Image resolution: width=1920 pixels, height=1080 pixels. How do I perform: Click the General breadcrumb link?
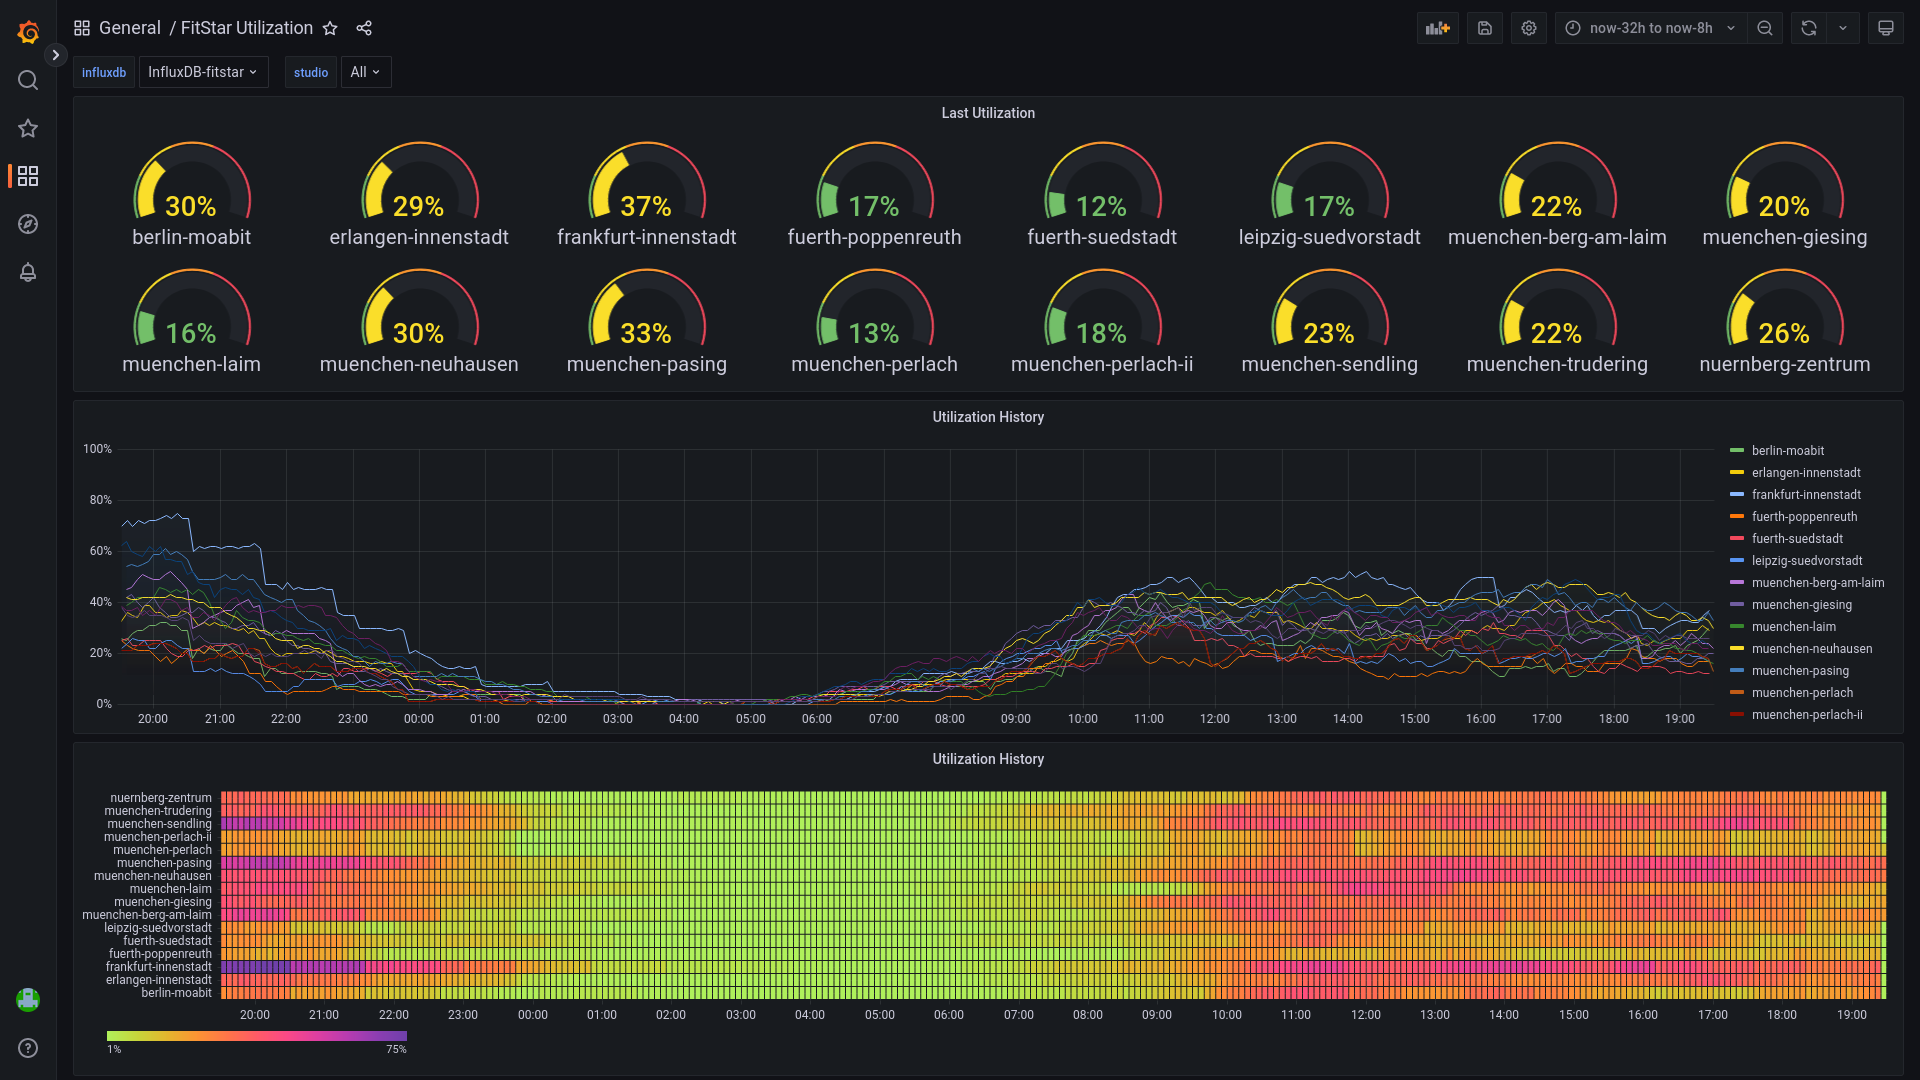tap(129, 28)
